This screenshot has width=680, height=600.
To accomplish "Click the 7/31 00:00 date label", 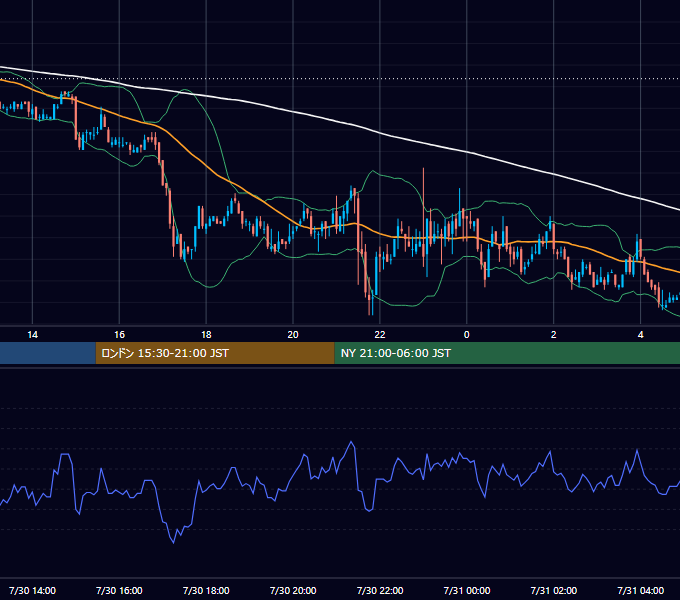I will (467, 590).
